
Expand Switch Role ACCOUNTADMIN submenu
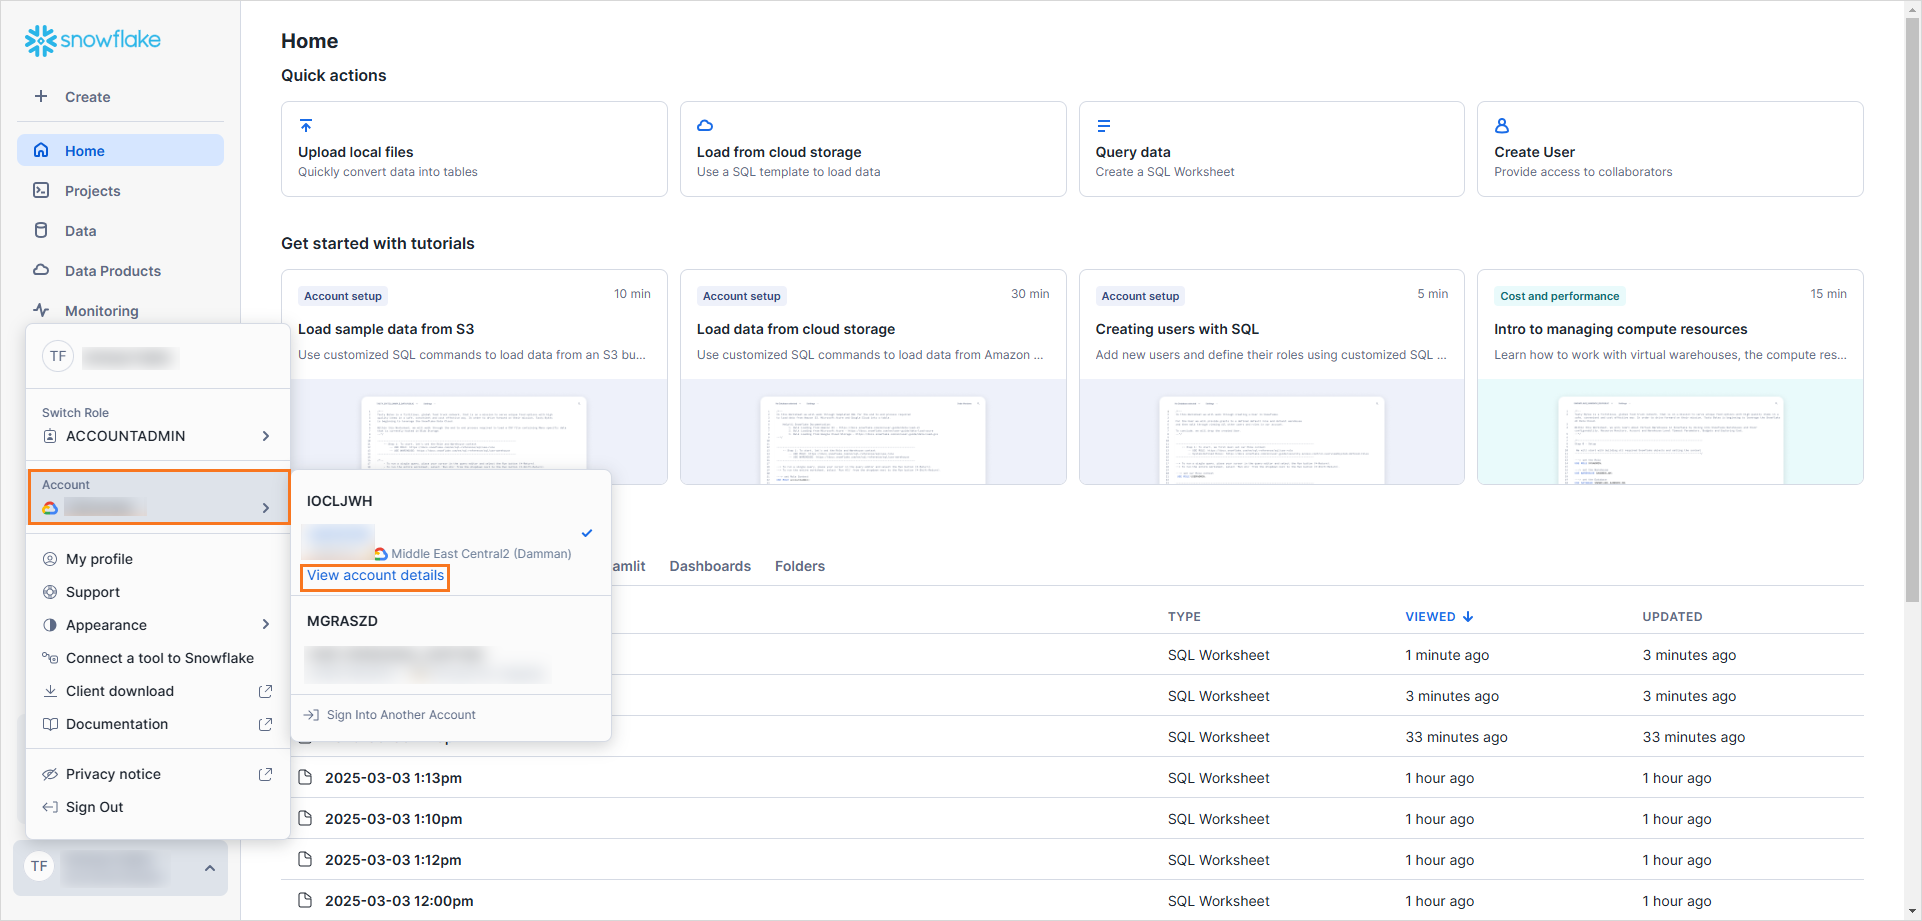coord(158,436)
